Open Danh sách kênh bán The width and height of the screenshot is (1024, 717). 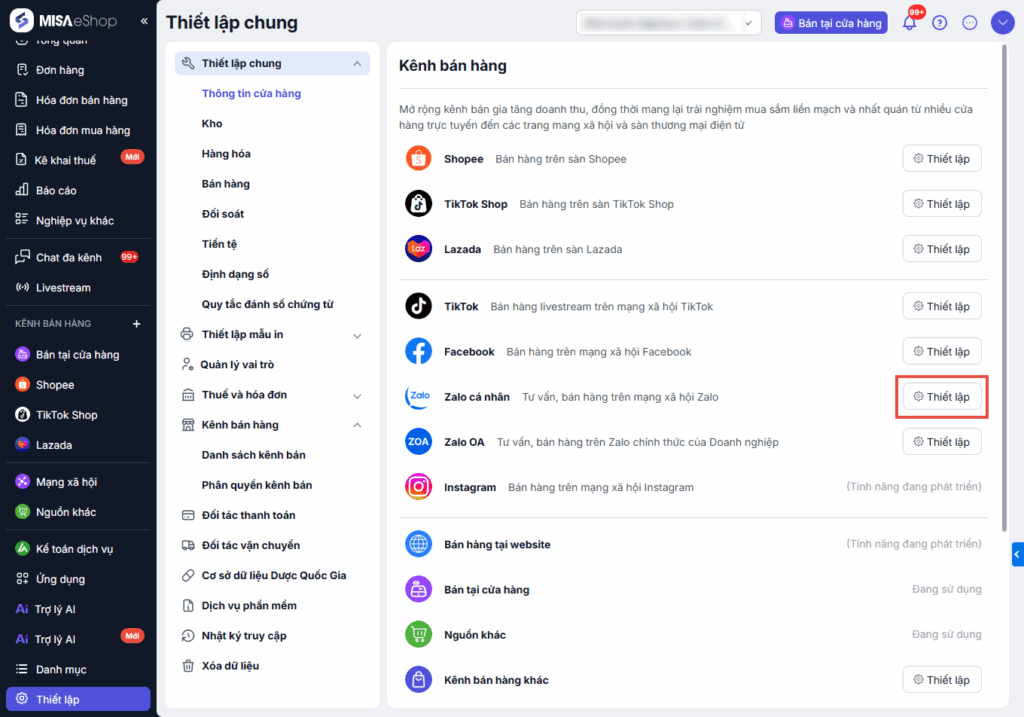(x=253, y=454)
